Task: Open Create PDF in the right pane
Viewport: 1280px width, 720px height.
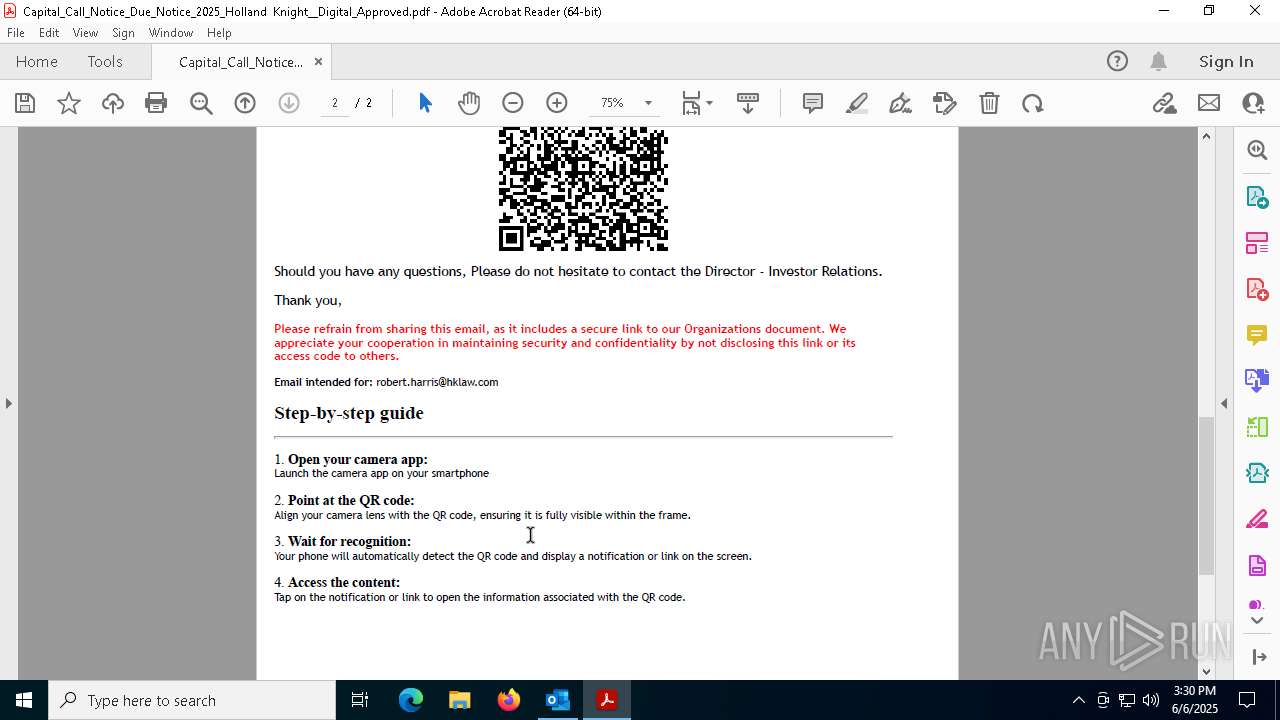Action: point(1257,289)
